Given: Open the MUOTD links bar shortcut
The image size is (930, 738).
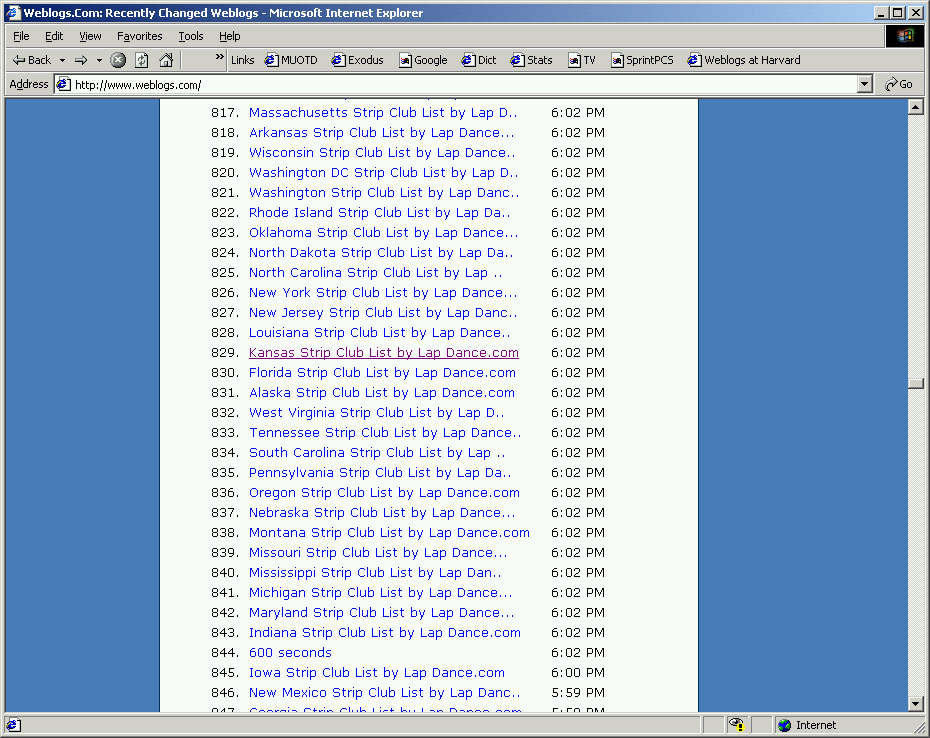Looking at the screenshot, I should pyautogui.click(x=291, y=60).
